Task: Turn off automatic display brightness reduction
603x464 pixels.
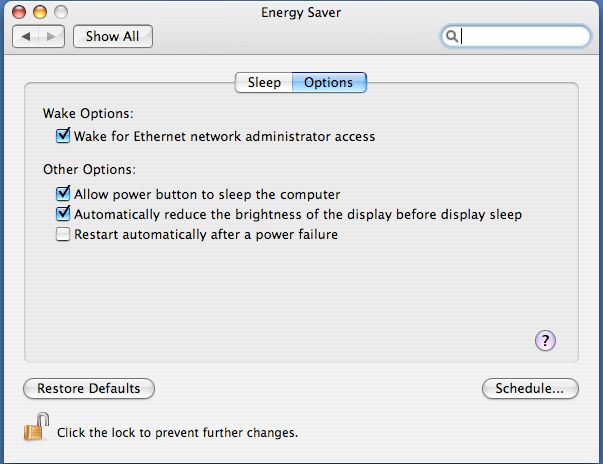Action: [x=64, y=214]
